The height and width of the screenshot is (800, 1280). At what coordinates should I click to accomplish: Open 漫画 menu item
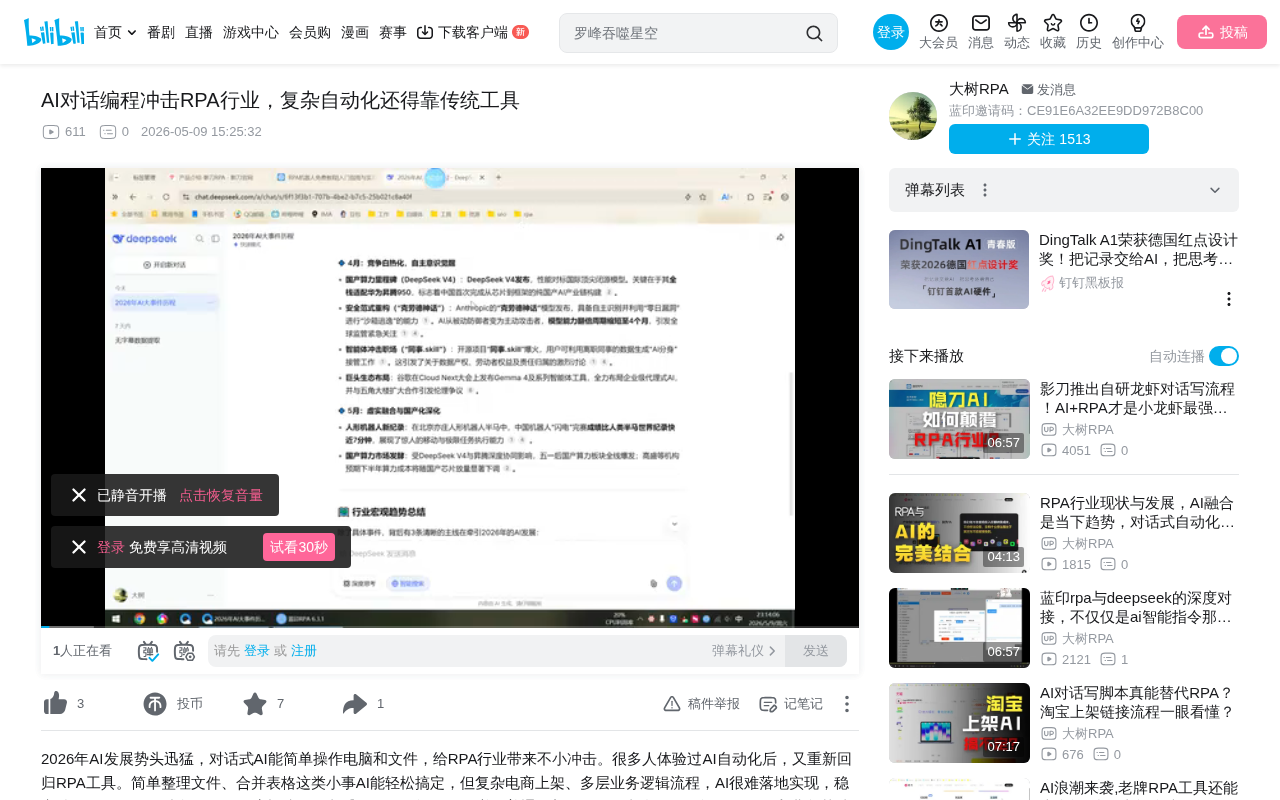click(x=355, y=32)
